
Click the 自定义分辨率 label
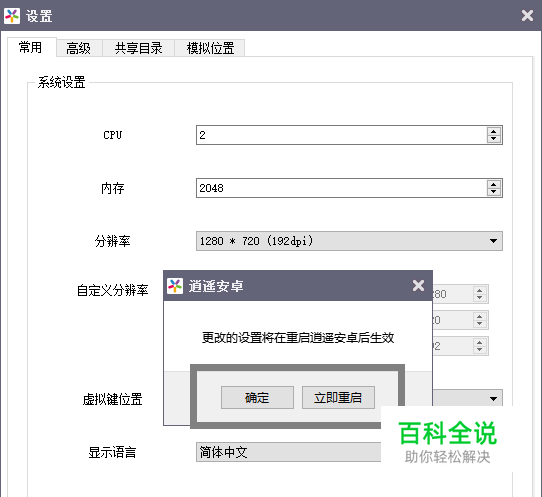(113, 290)
